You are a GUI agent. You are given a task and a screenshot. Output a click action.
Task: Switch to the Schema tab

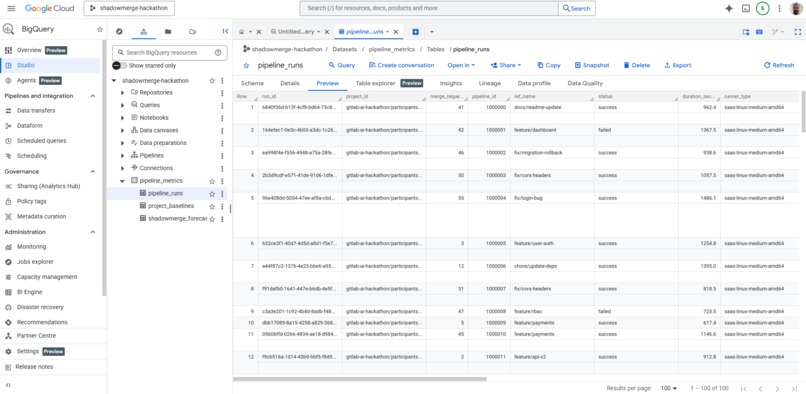coord(252,83)
